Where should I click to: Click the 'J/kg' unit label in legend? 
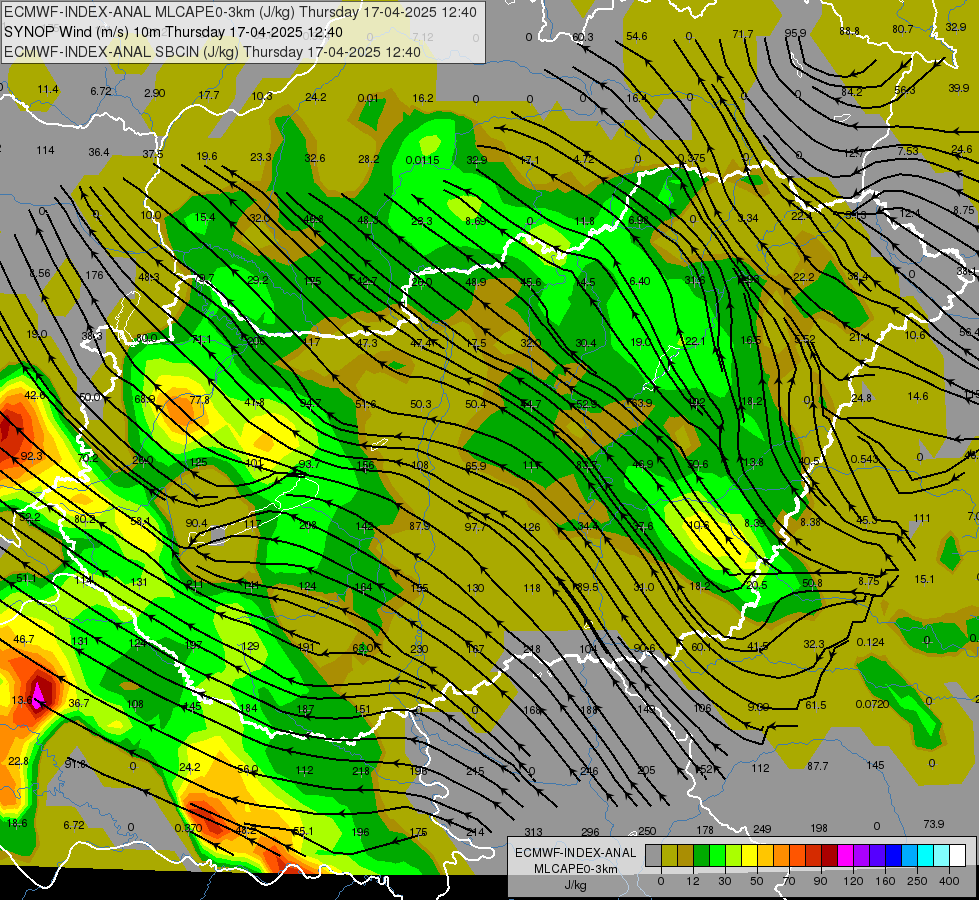coord(575,885)
